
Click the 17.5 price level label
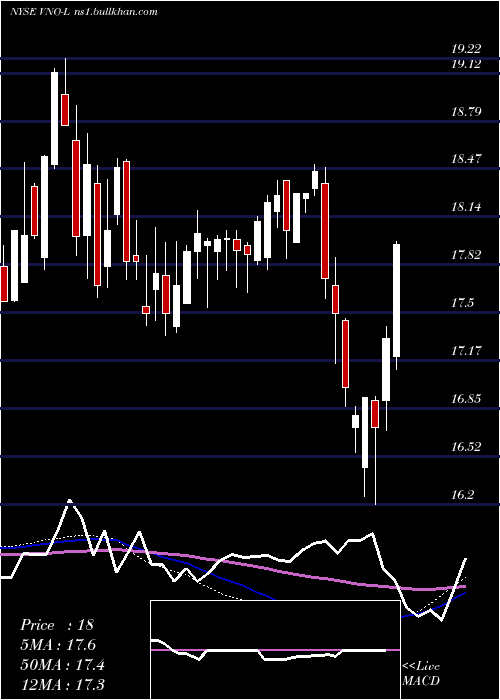462,304
